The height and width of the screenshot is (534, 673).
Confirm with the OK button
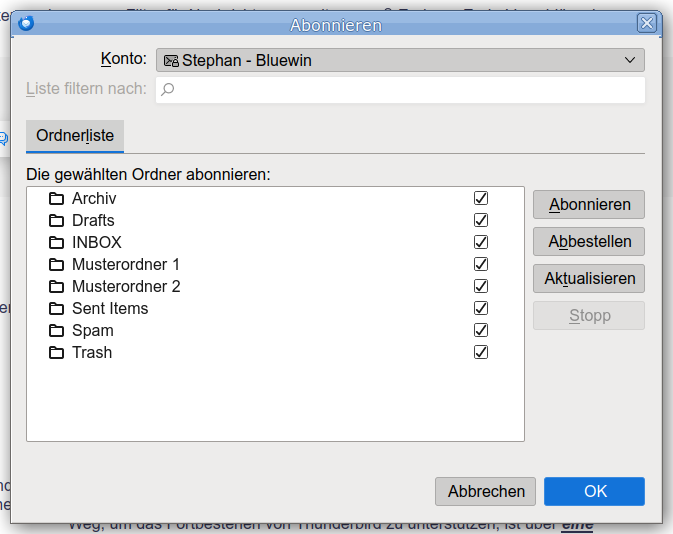(x=595, y=491)
